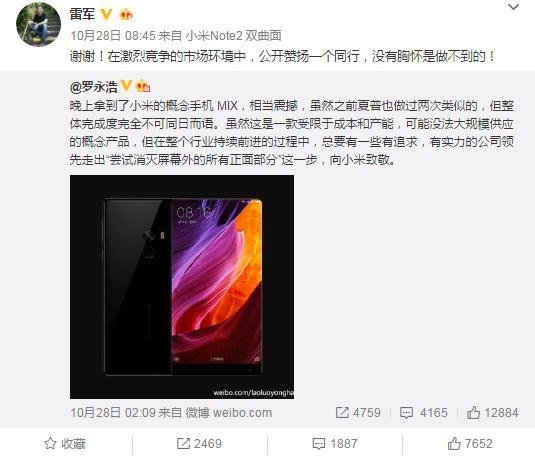
Task: Click the 小米Note2 双曲面 source link
Action: (234, 35)
